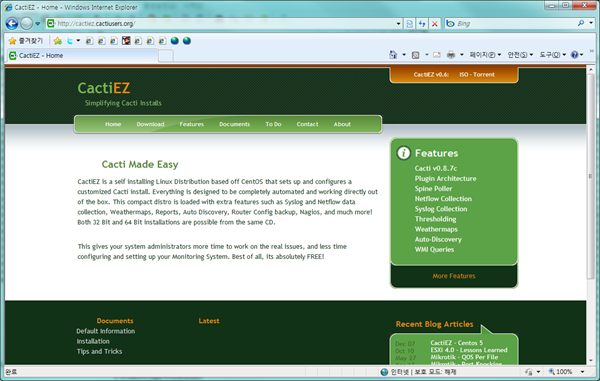Expand the Home icon dropdown arrow
The height and width of the screenshot is (381, 600).
click(x=404, y=55)
